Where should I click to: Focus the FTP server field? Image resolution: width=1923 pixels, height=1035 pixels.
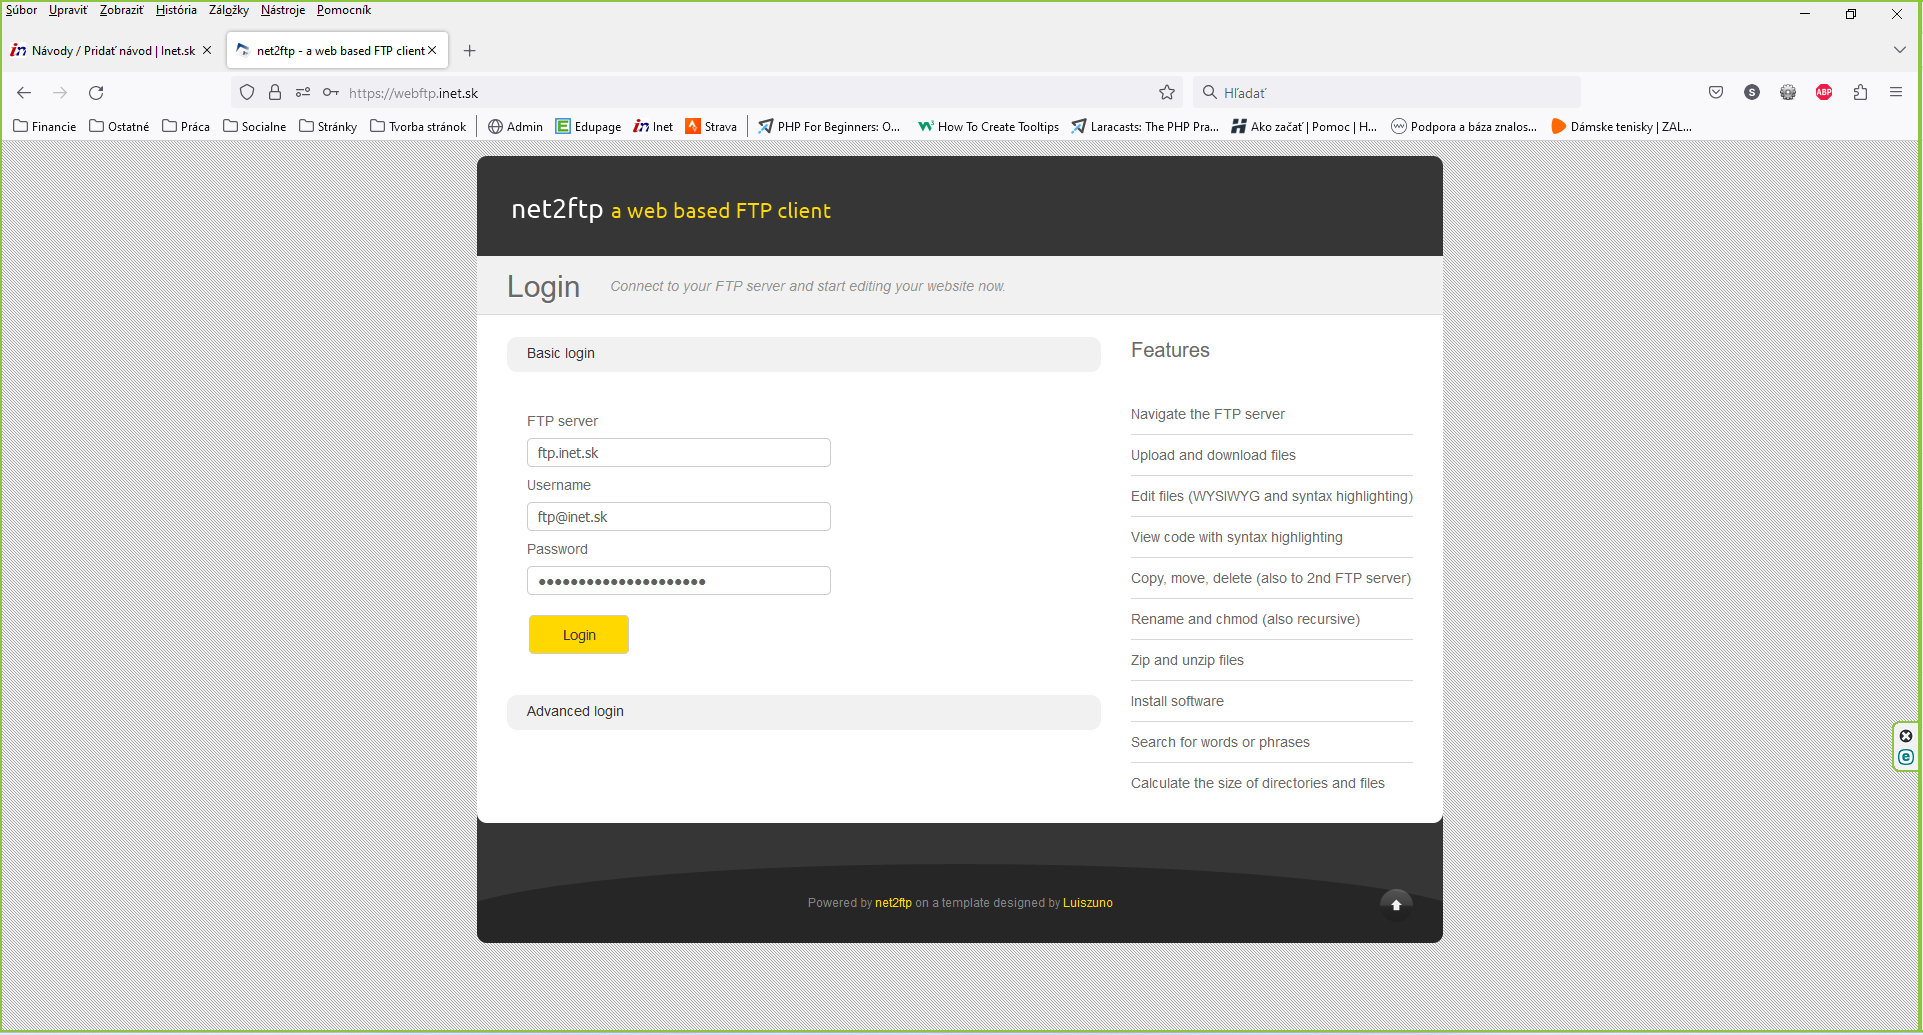coord(679,453)
